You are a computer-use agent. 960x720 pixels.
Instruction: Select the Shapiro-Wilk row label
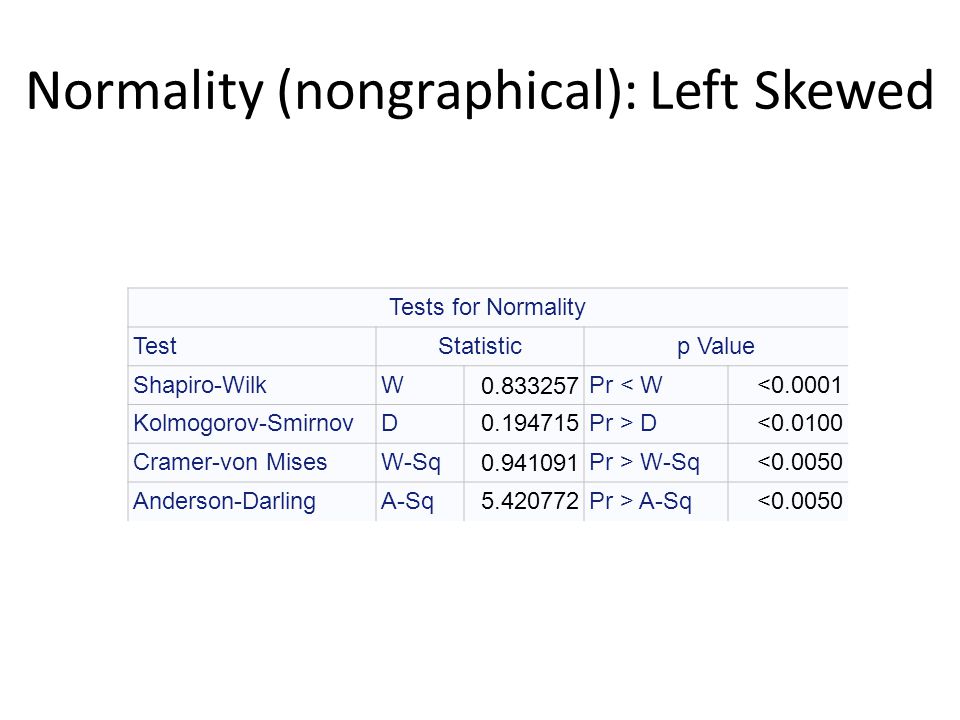pos(200,385)
